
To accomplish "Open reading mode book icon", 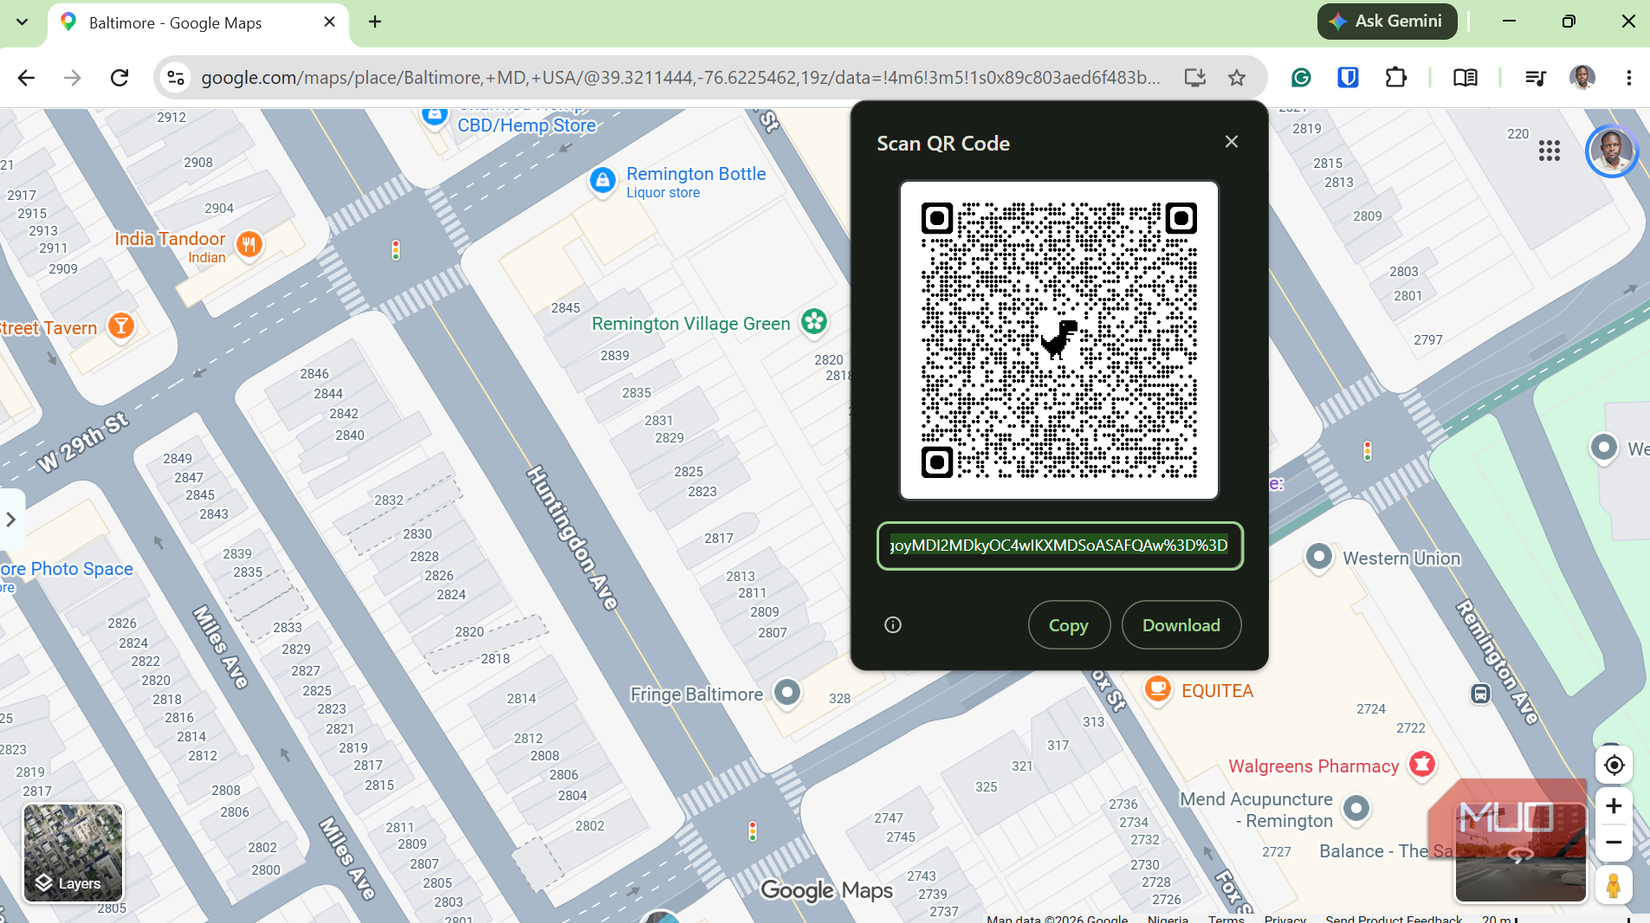I will [1465, 77].
